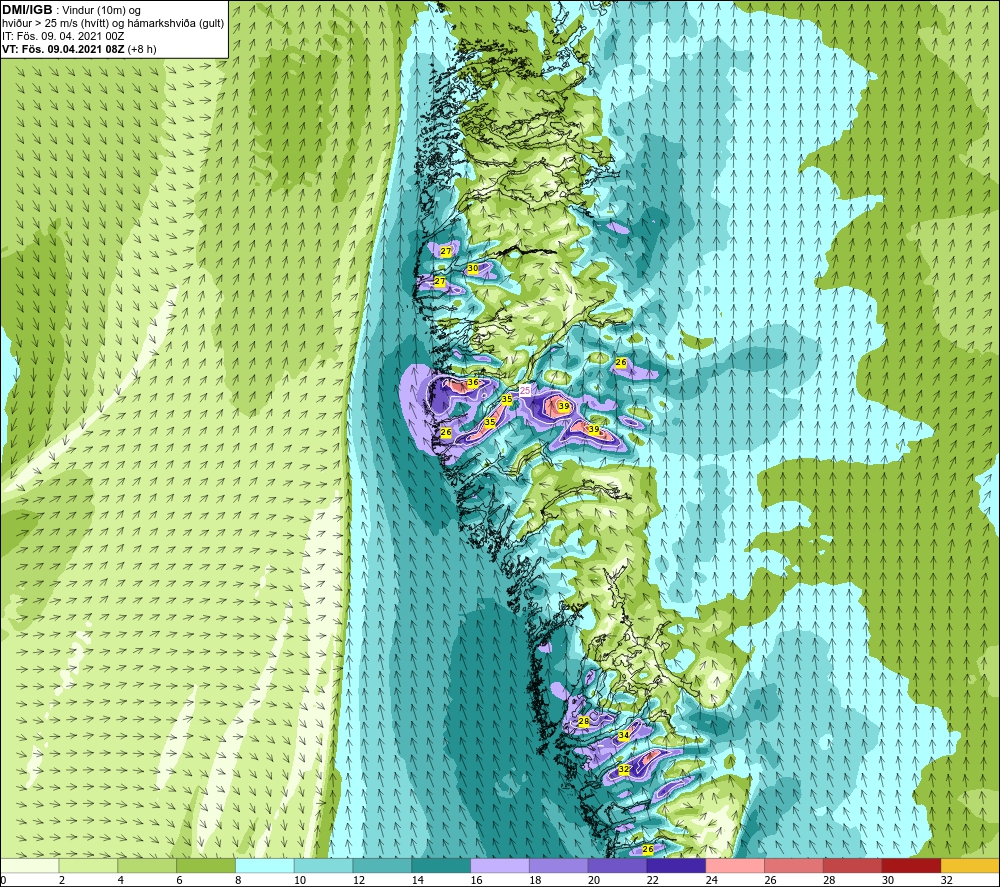Click the legend tick number '12'
The height and width of the screenshot is (887, 1000).
(x=359, y=880)
